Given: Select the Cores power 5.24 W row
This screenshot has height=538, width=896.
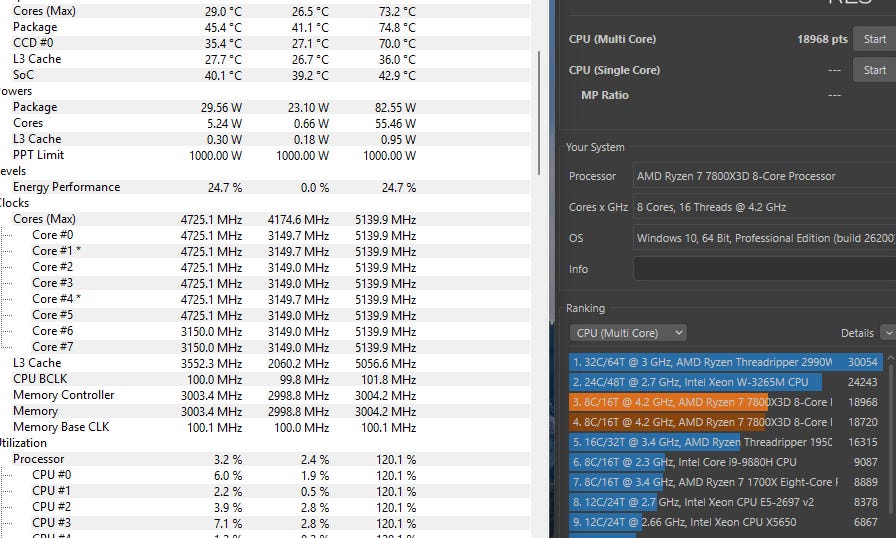Looking at the screenshot, I should pos(265,123).
